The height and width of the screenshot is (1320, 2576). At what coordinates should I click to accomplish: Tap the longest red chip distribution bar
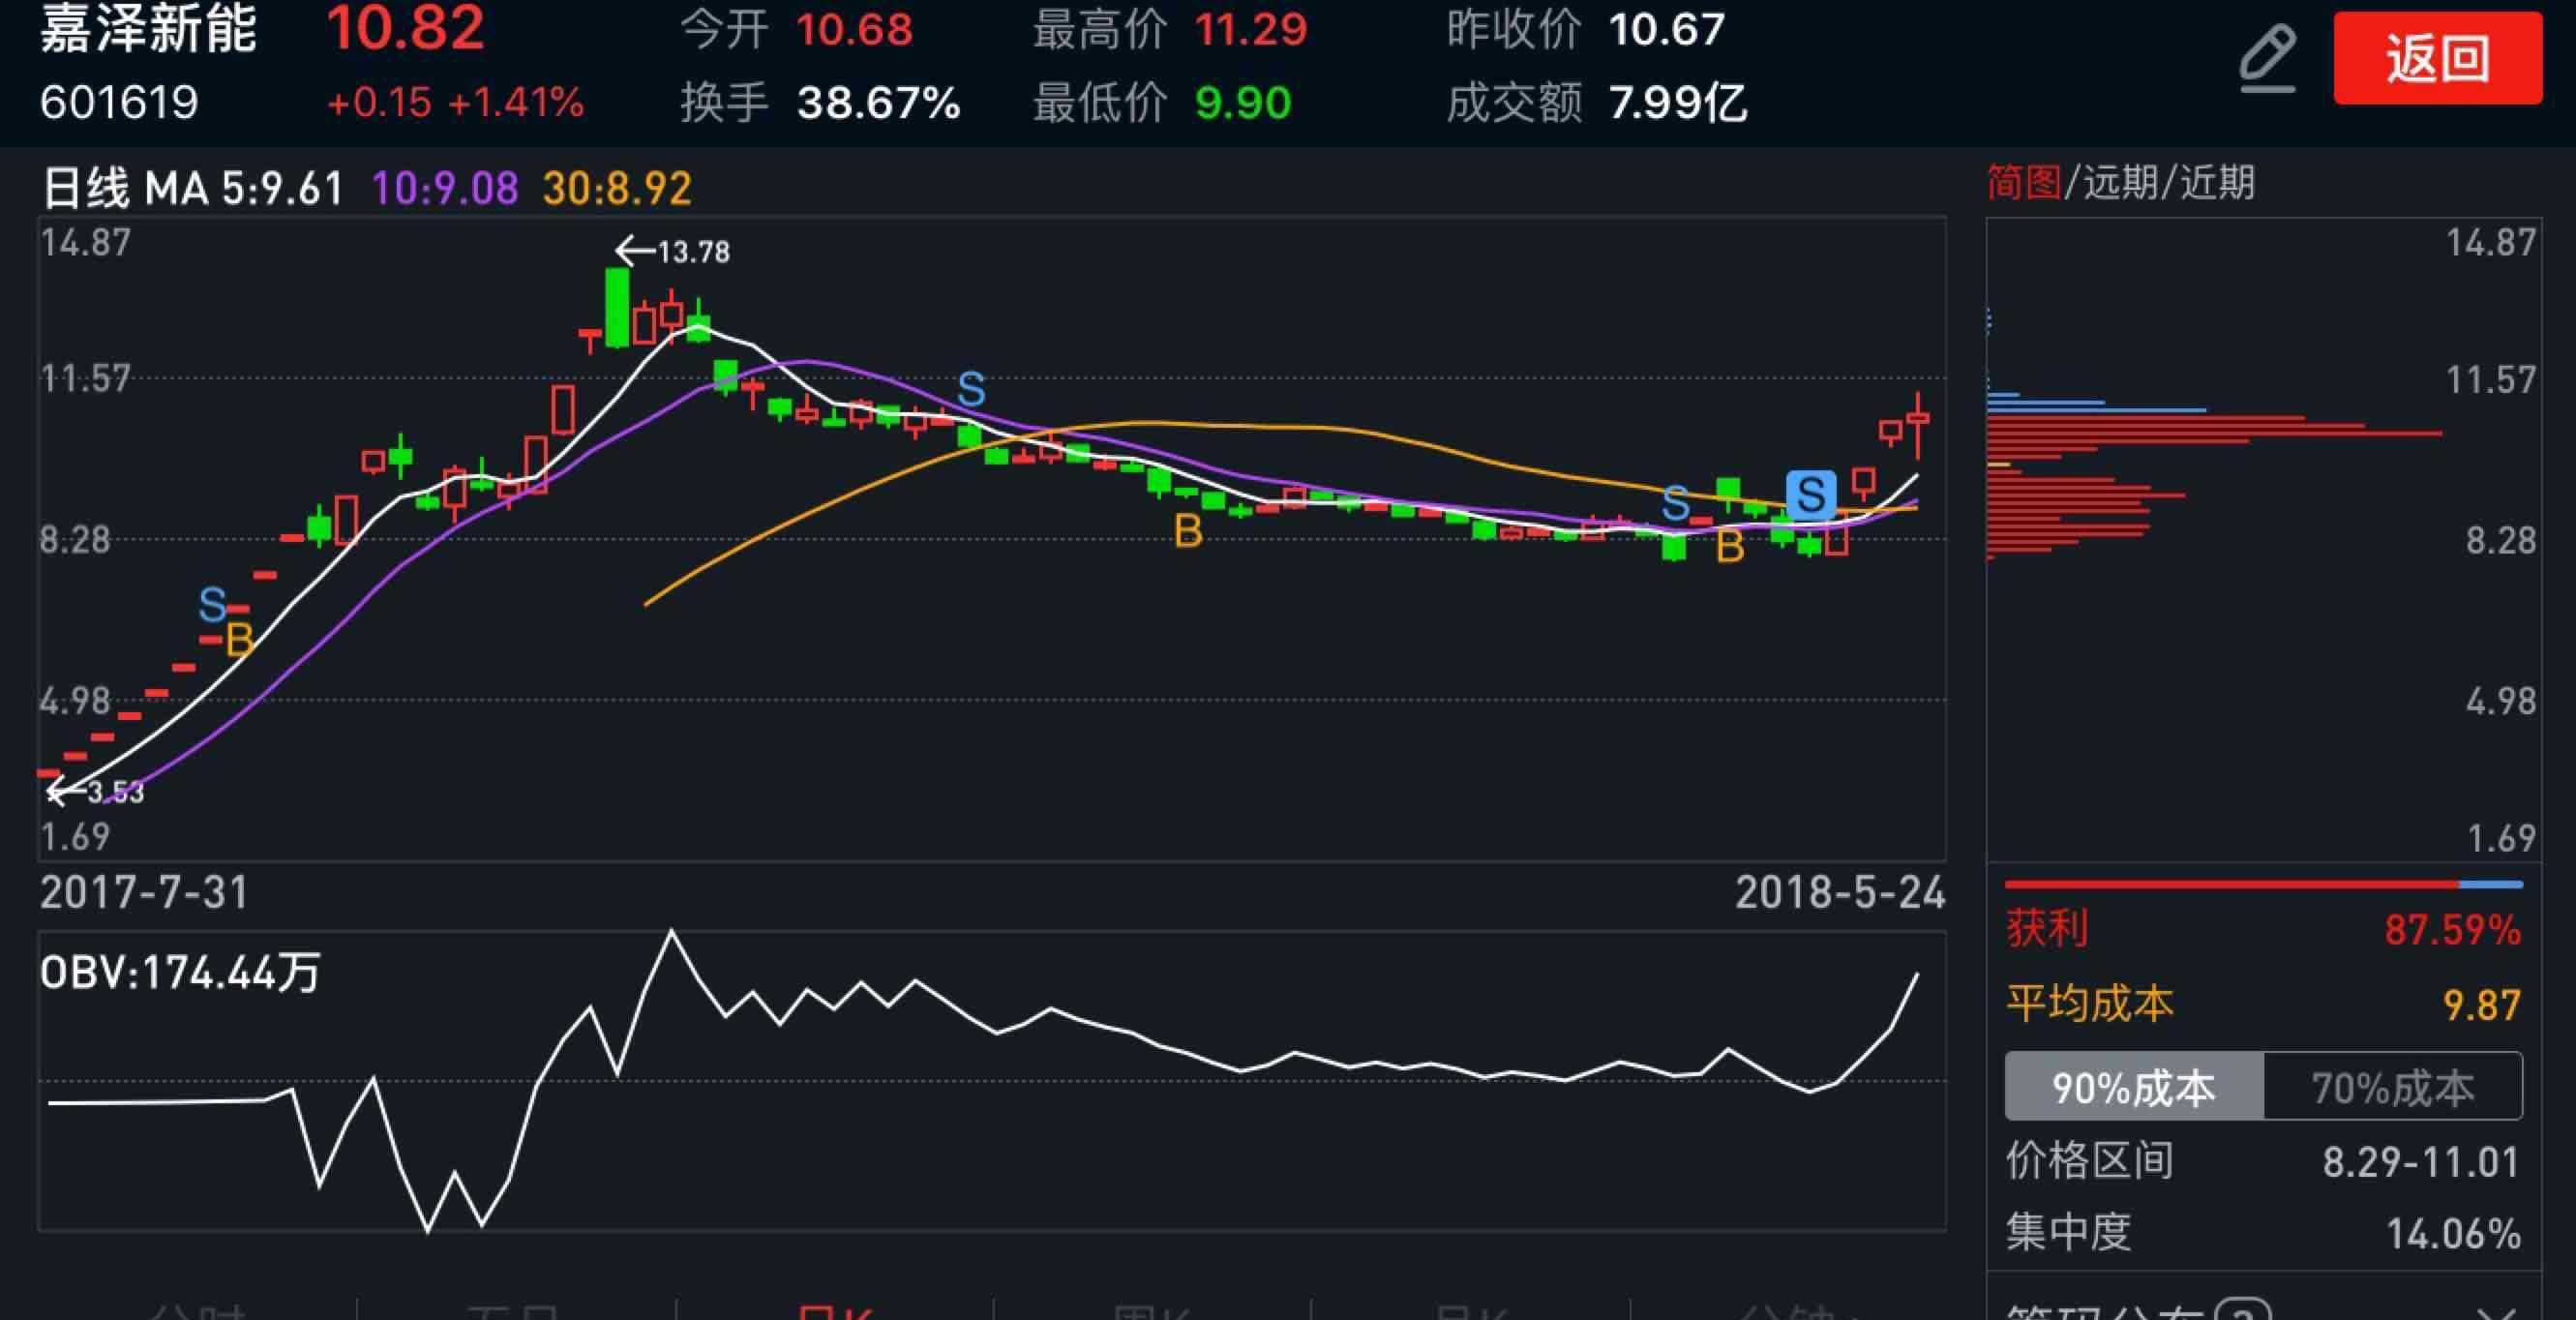click(2214, 433)
